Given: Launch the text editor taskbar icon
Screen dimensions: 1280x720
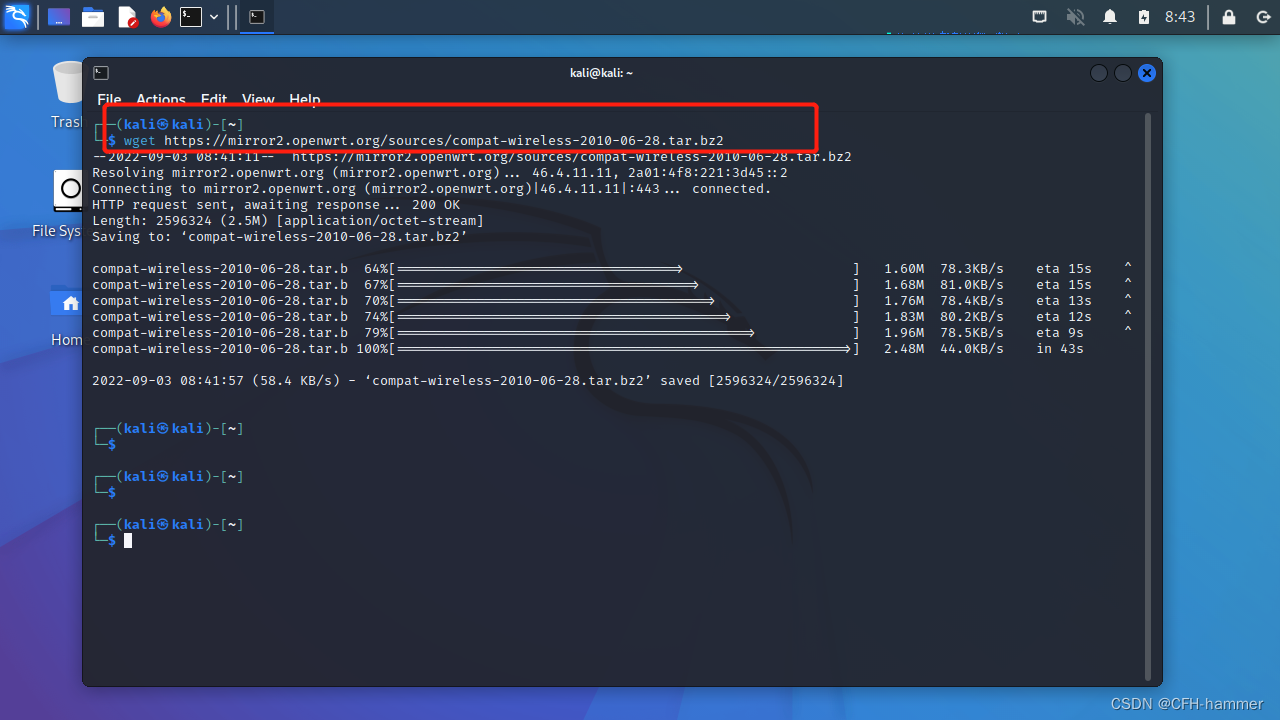Looking at the screenshot, I should (127, 16).
